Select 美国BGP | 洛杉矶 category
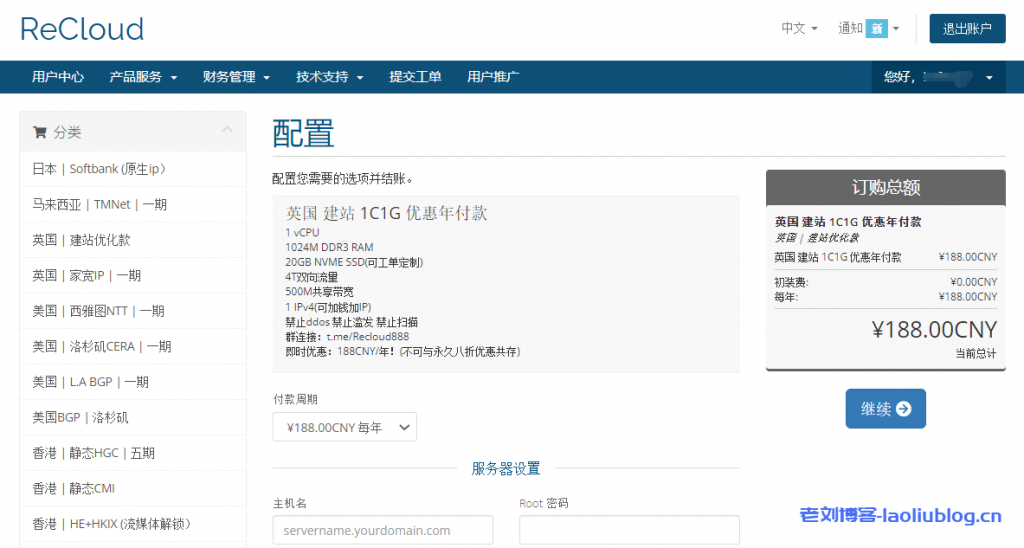 (x=133, y=417)
